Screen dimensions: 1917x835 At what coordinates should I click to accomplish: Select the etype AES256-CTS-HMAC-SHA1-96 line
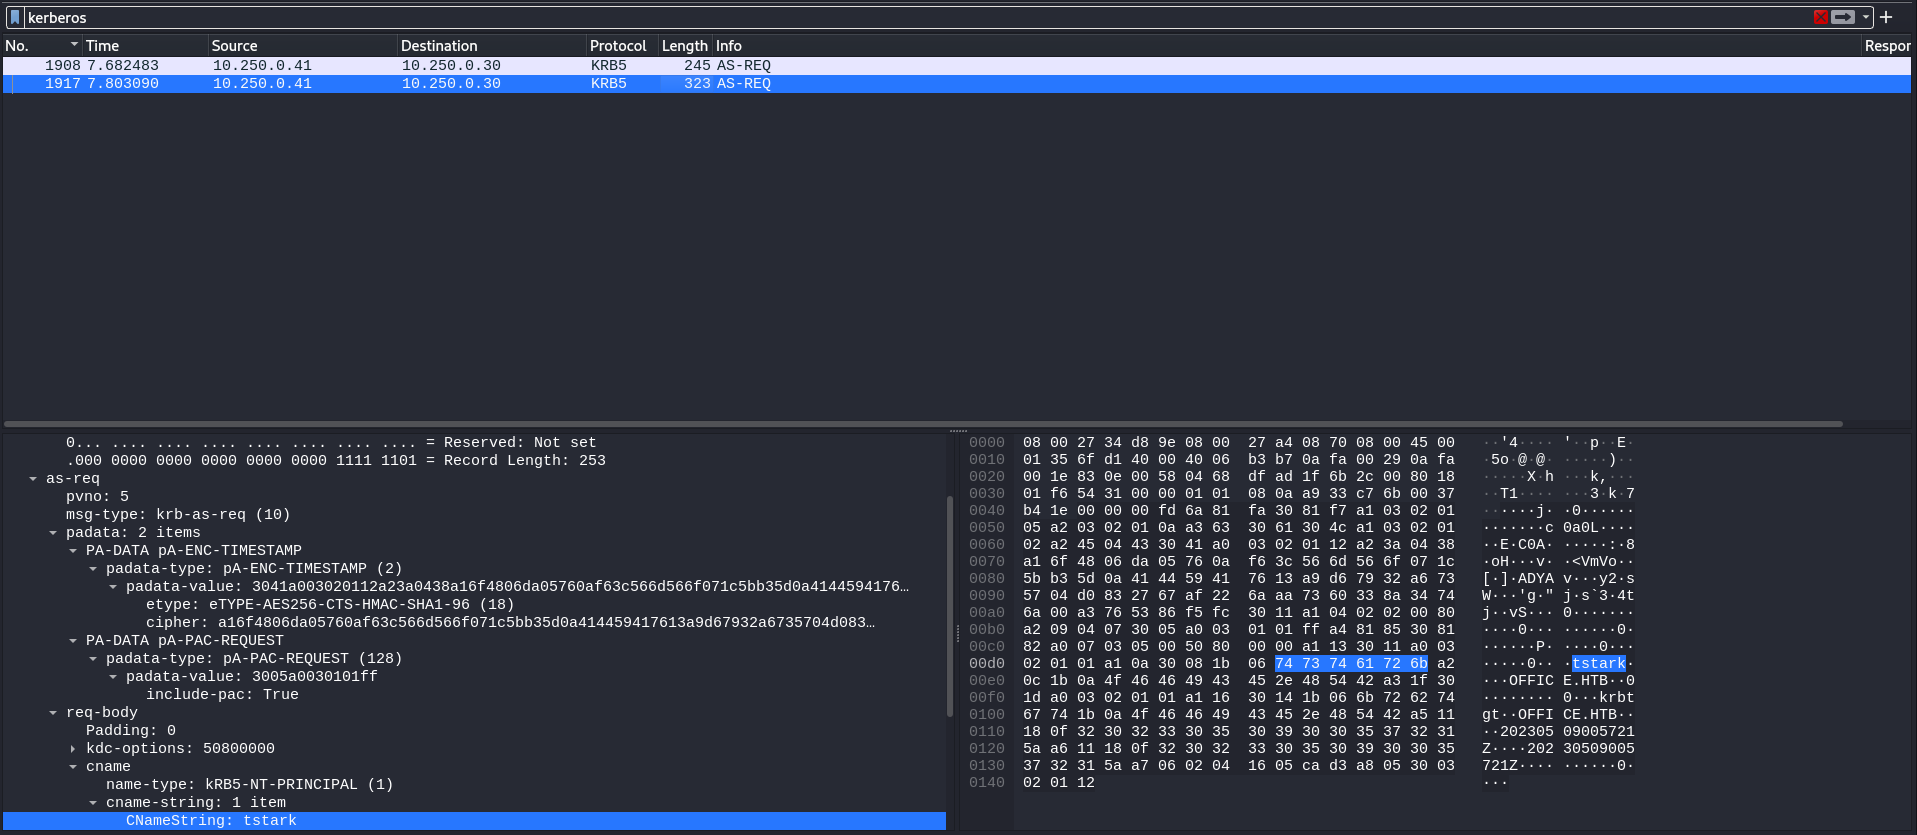coord(330,605)
